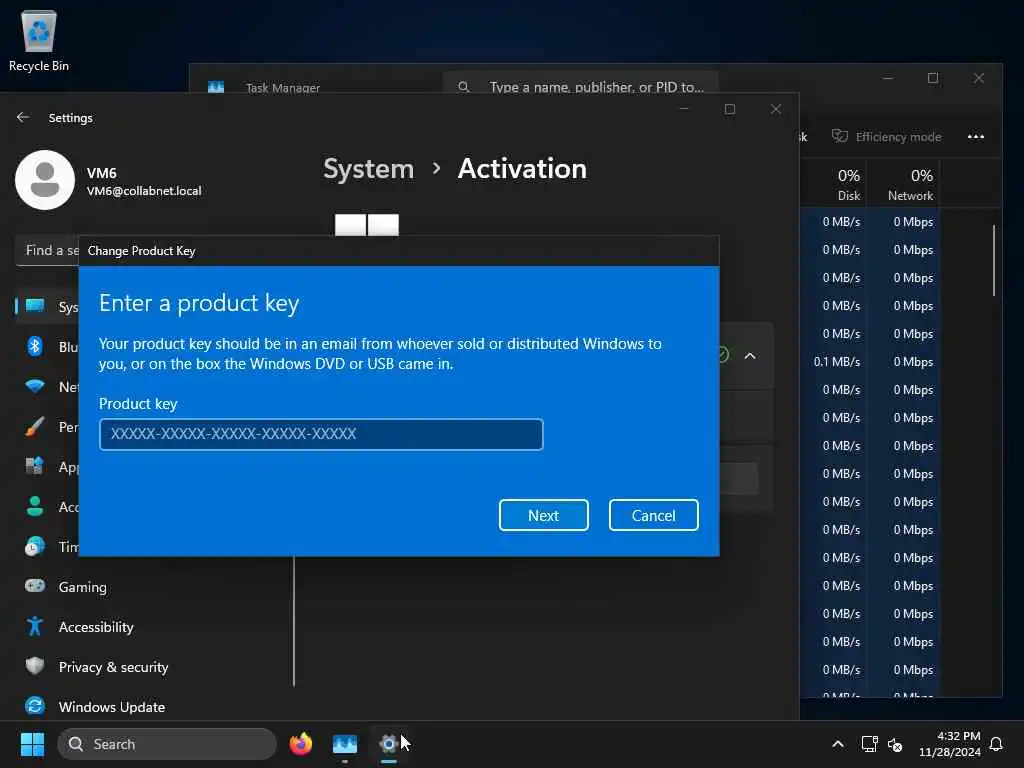The height and width of the screenshot is (768, 1024).
Task: Click Task Manager search magnifier icon
Action: (464, 86)
